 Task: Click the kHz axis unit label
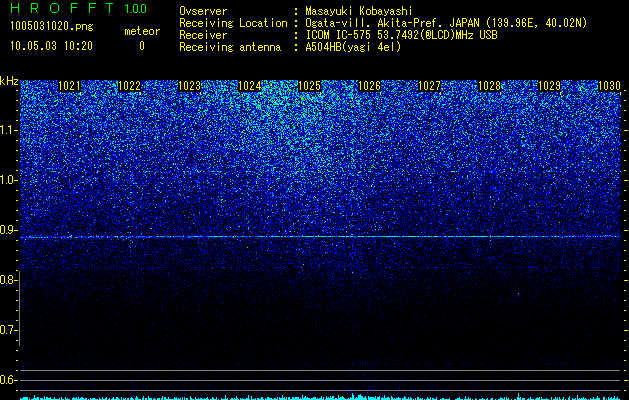point(9,81)
